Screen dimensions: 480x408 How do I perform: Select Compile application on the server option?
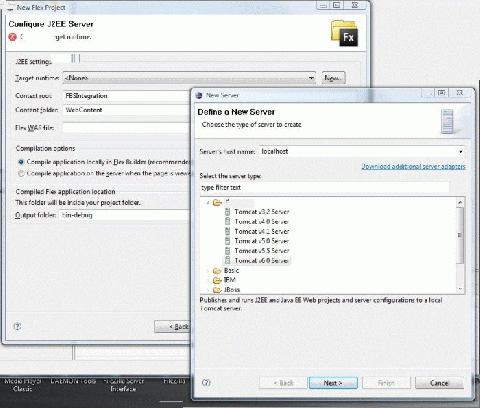pyautogui.click(x=21, y=173)
